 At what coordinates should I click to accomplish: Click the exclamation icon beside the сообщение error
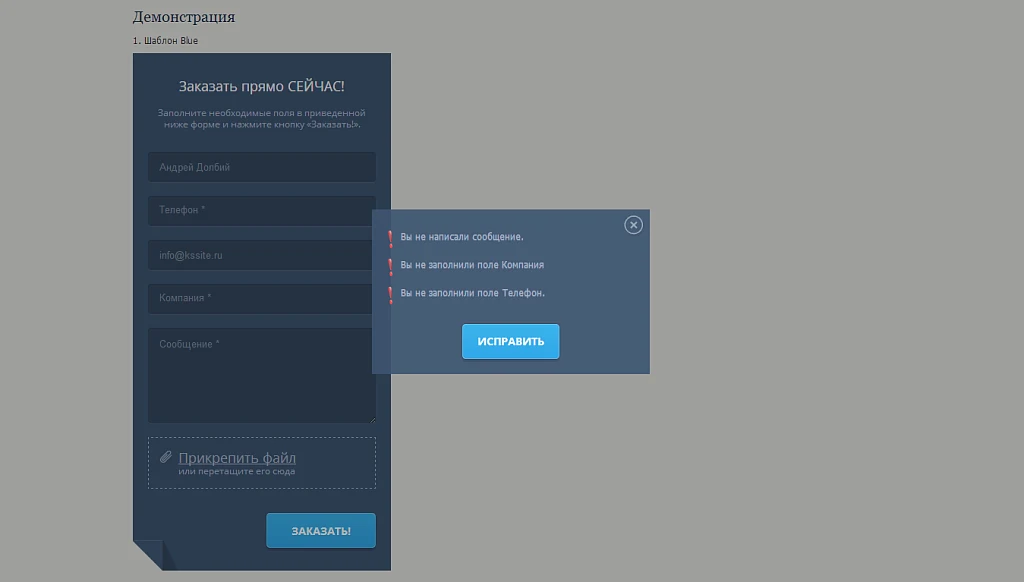(391, 238)
